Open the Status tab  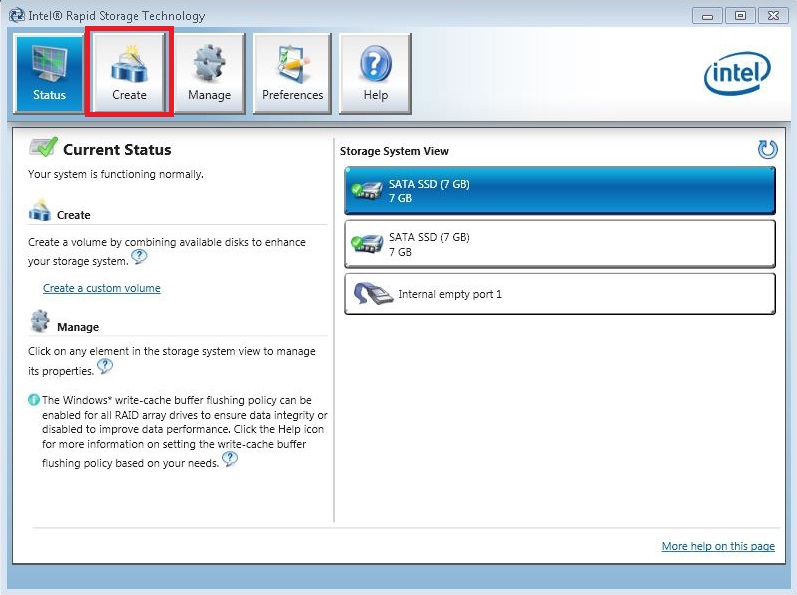pos(49,74)
